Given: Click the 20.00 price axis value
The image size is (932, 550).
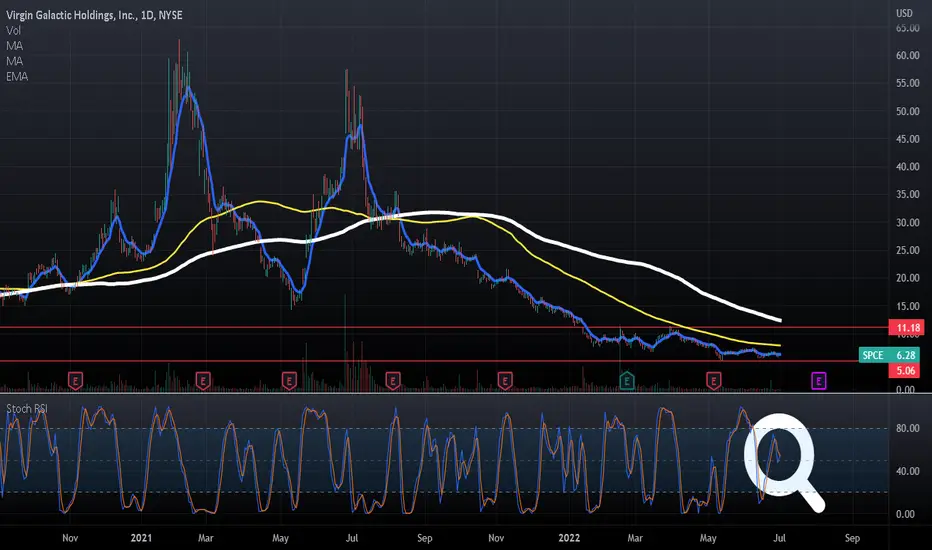Looking at the screenshot, I should click(x=908, y=278).
